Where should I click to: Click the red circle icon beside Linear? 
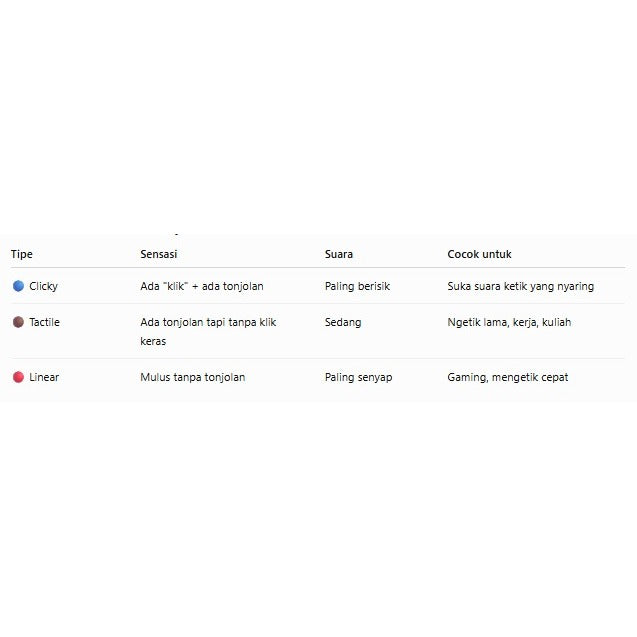tap(18, 377)
